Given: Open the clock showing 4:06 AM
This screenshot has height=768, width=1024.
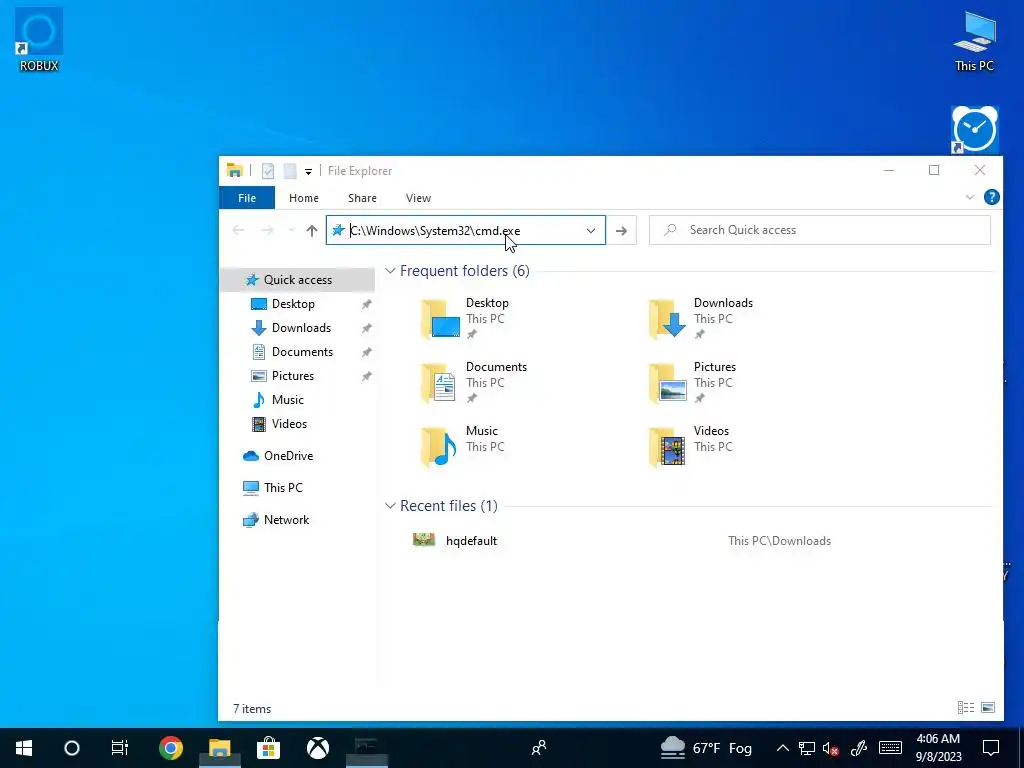Looking at the screenshot, I should tap(938, 748).
